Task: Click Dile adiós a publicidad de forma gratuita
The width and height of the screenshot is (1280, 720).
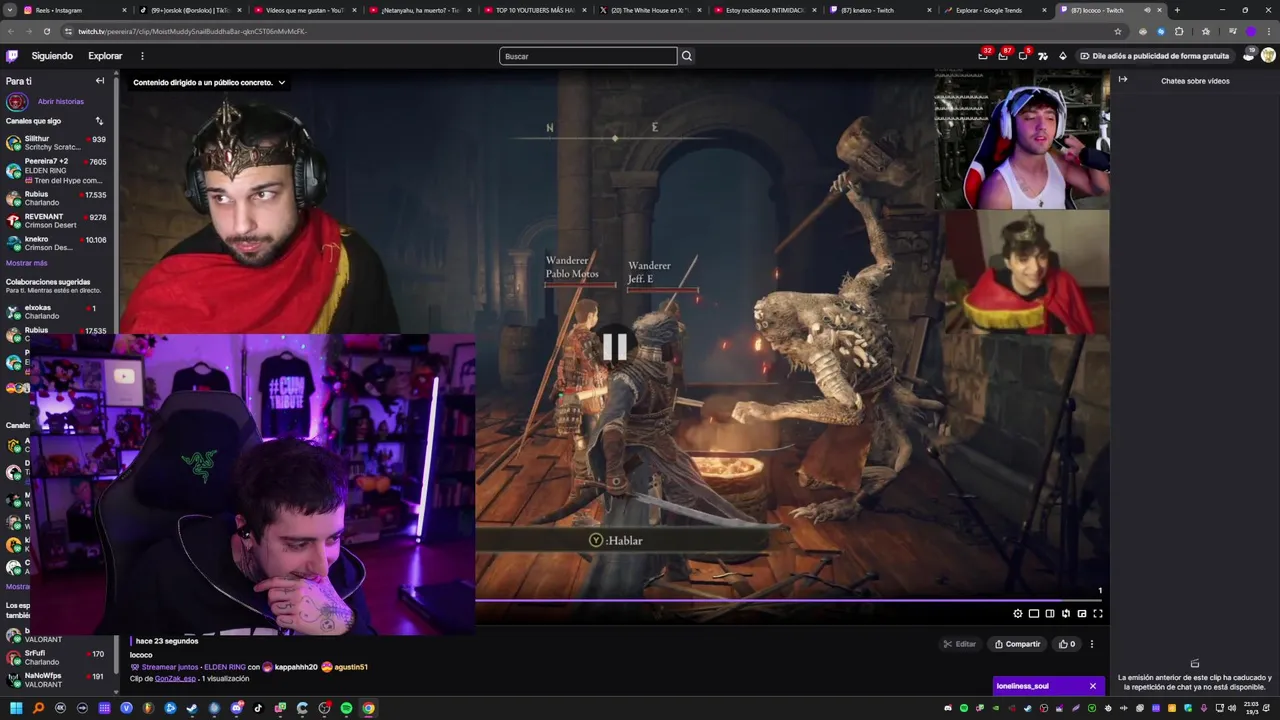Action: tap(1155, 56)
